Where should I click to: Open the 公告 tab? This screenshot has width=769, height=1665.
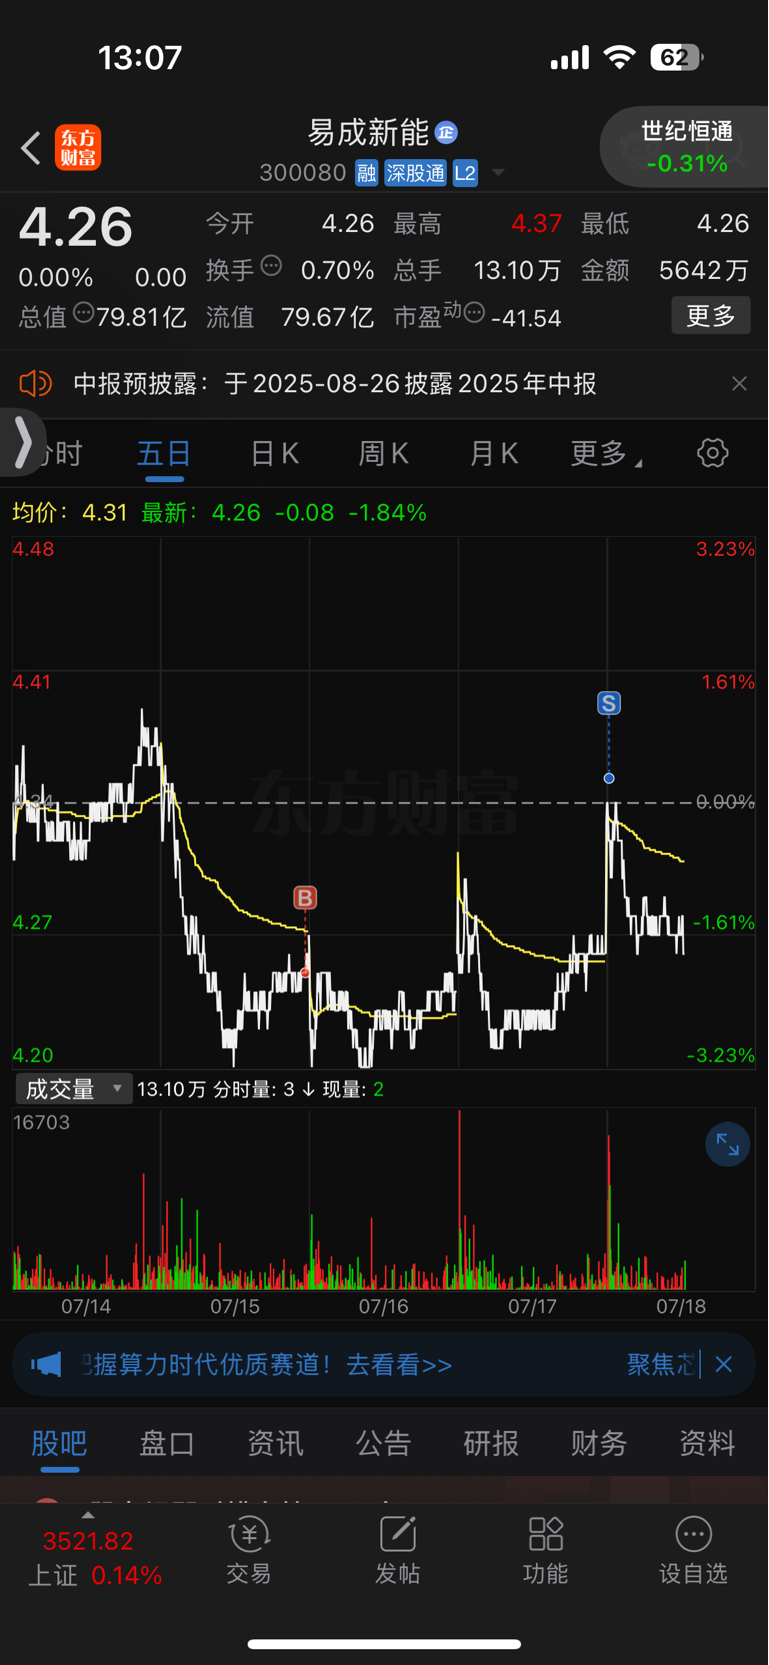coord(383,1443)
